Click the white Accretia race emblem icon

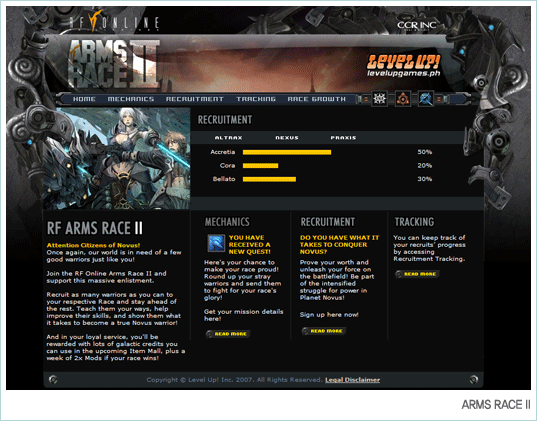[379, 99]
